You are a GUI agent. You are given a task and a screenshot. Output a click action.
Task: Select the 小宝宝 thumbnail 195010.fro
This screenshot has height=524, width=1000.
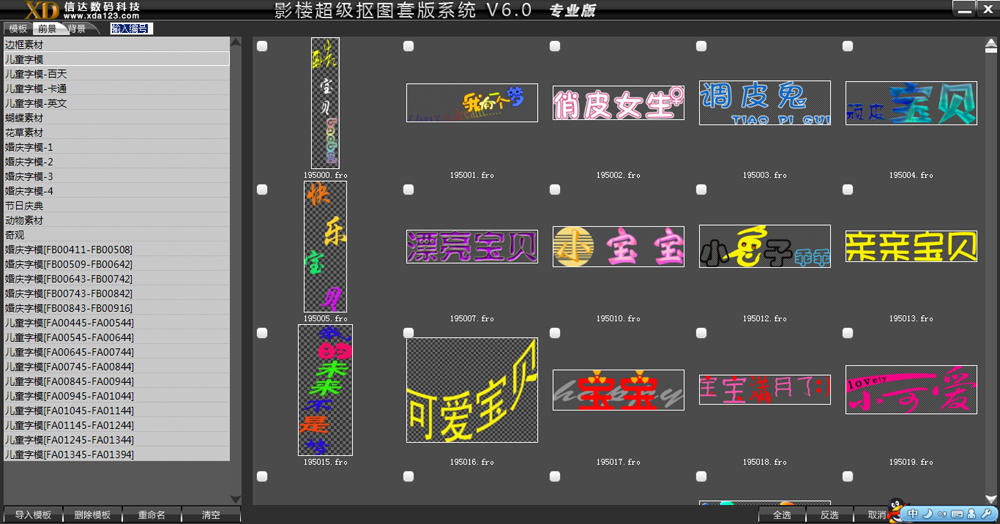pos(619,246)
